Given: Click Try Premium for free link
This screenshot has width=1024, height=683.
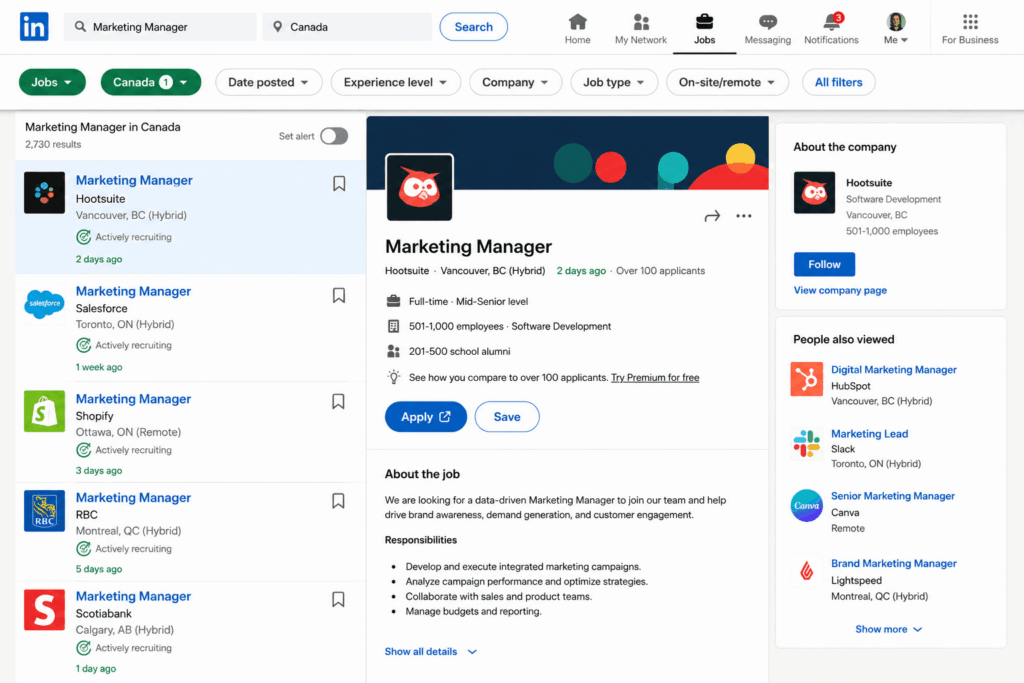Looking at the screenshot, I should tap(655, 377).
